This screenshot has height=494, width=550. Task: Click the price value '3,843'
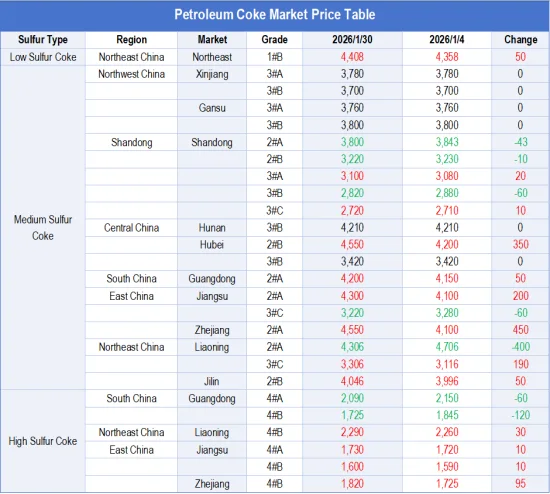click(x=447, y=142)
